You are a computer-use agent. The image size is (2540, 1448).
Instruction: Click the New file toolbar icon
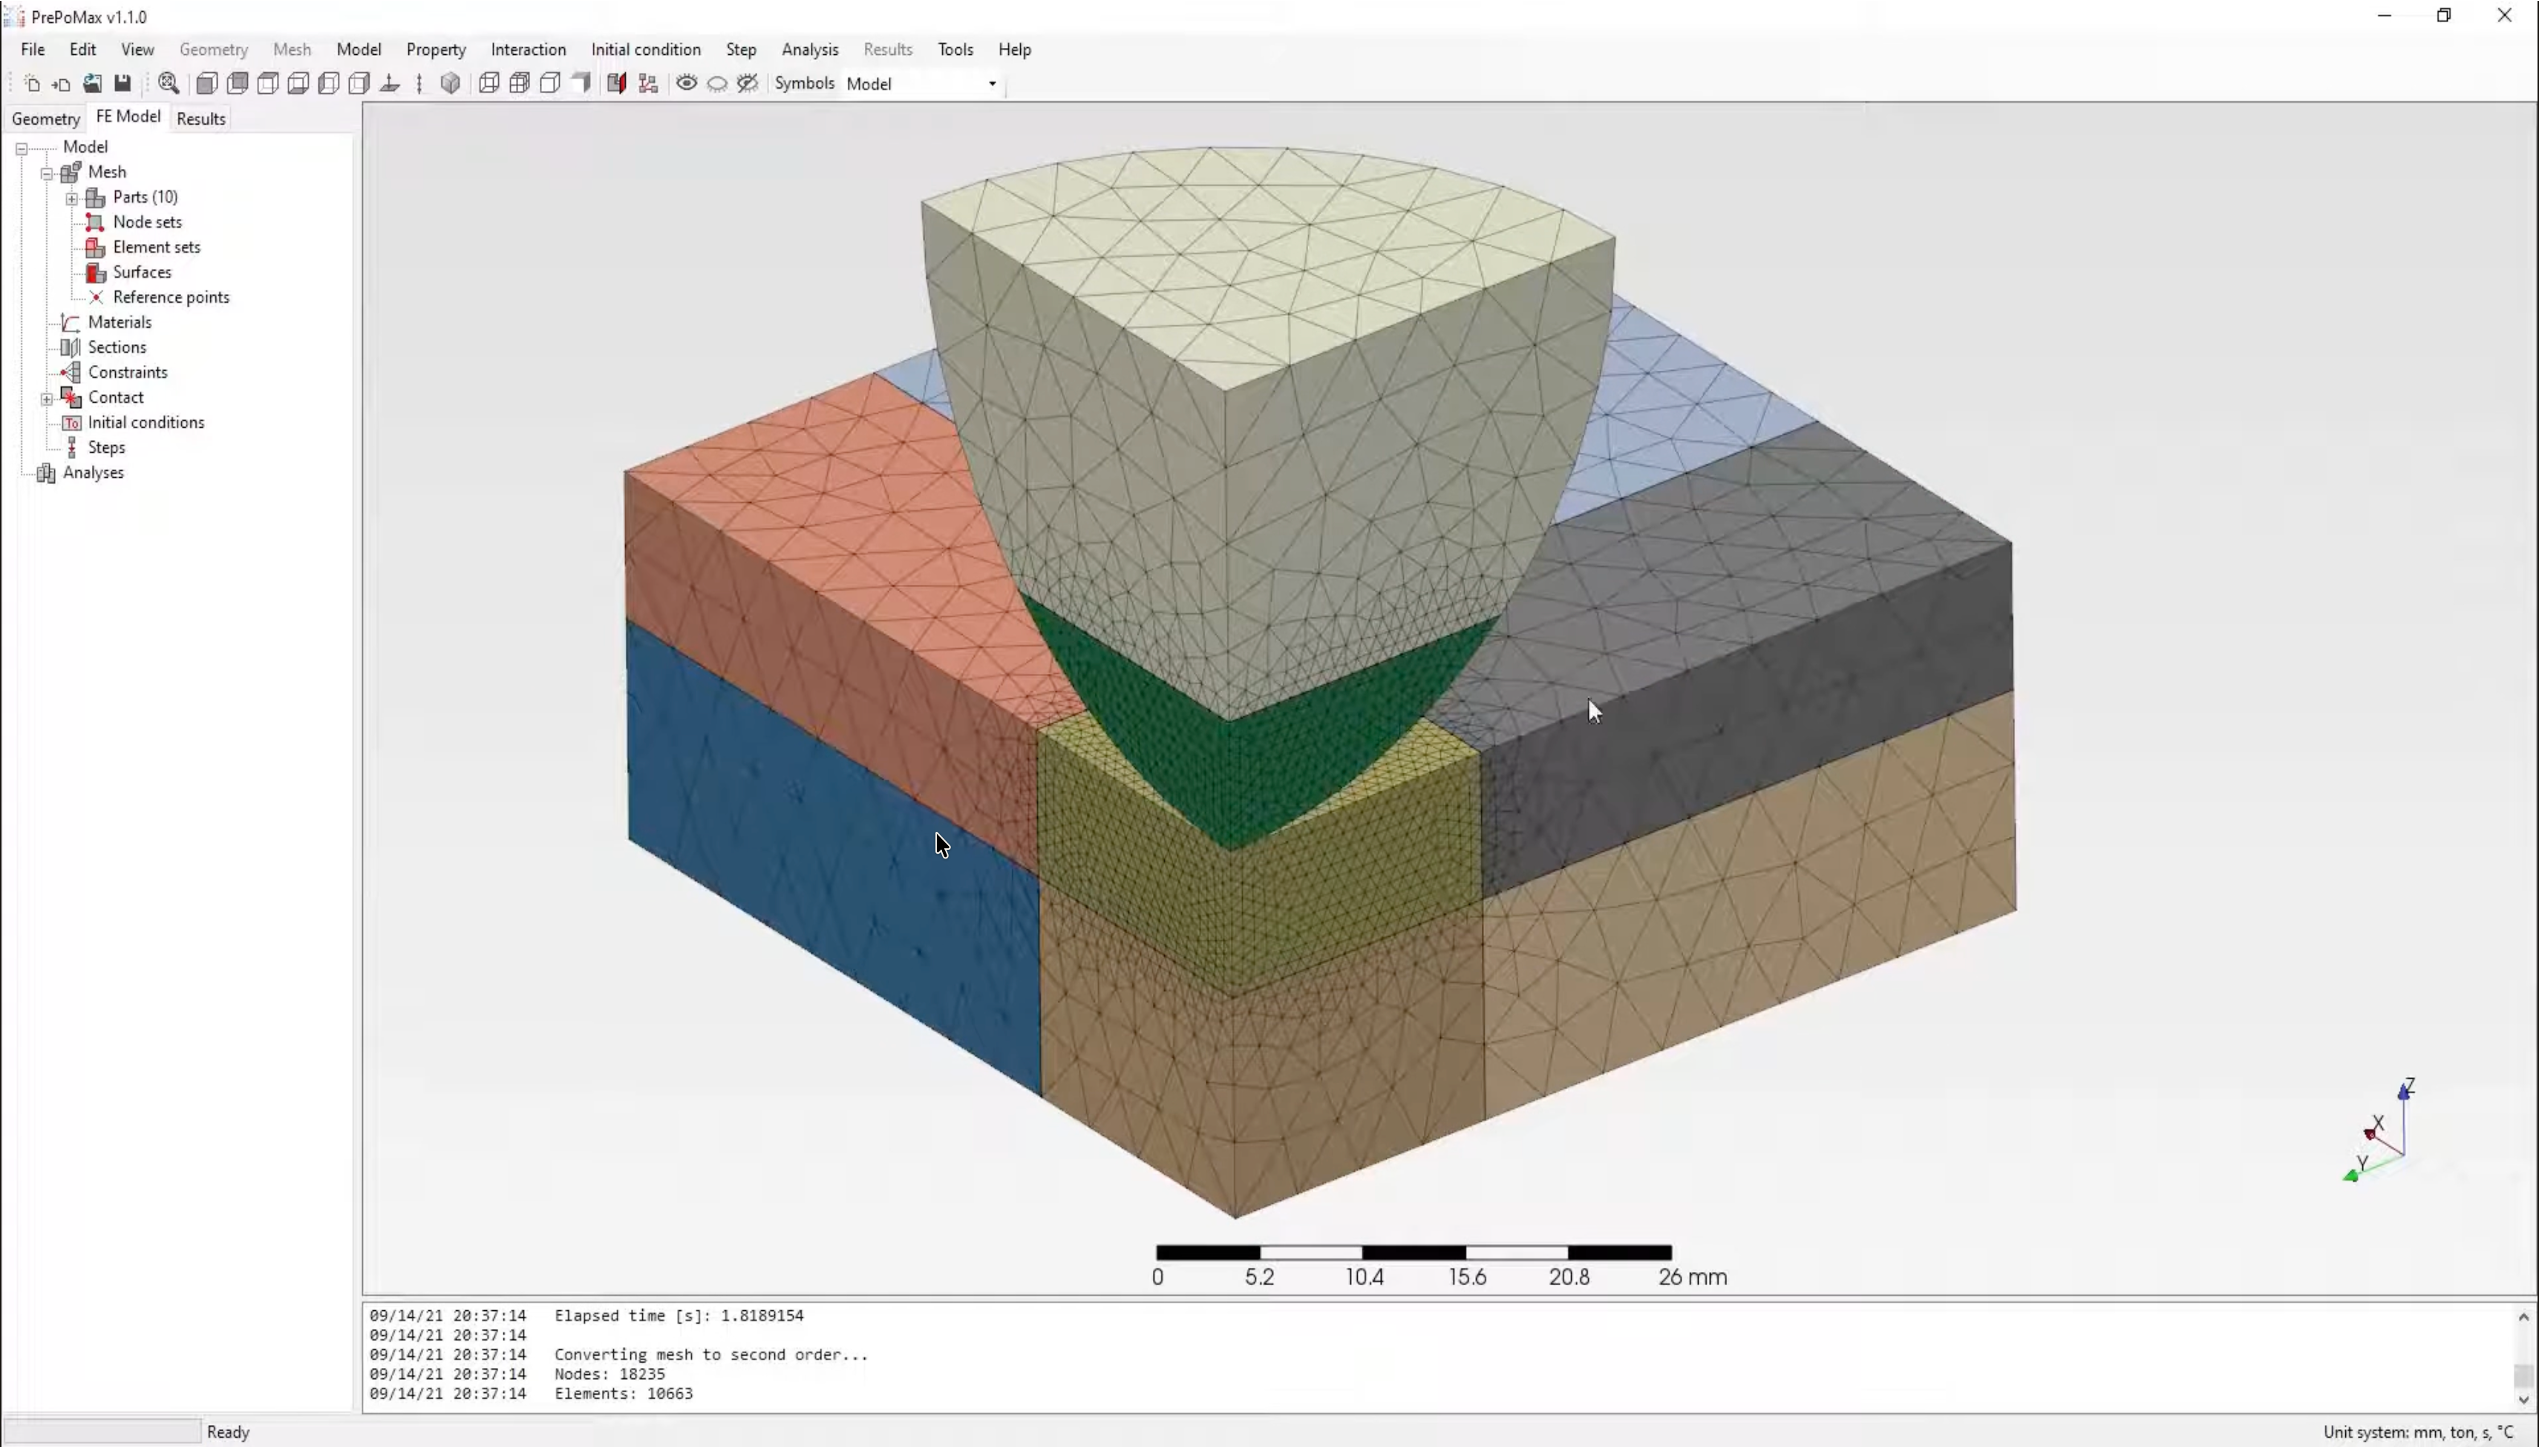(31, 84)
